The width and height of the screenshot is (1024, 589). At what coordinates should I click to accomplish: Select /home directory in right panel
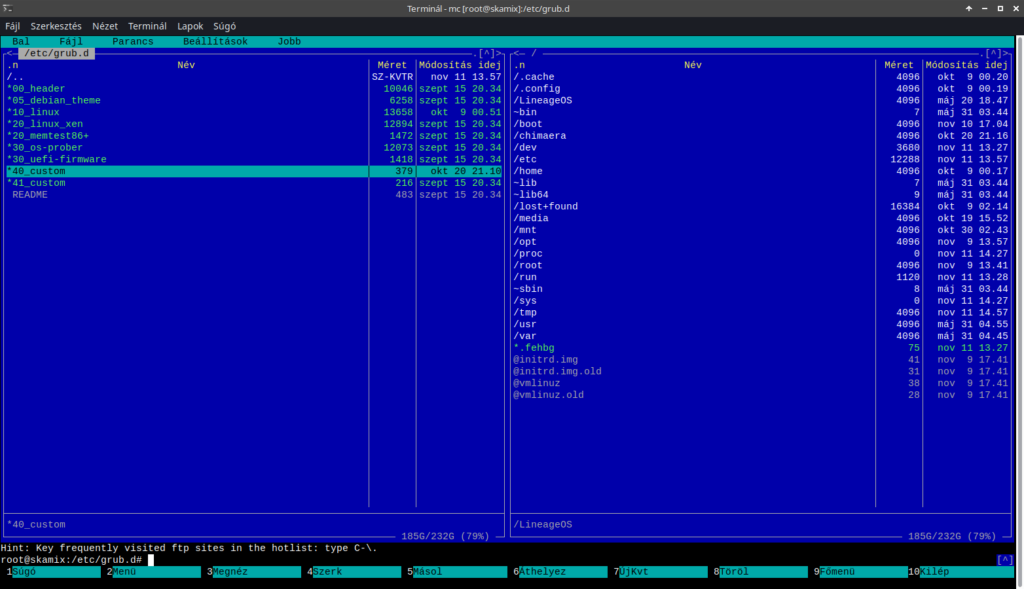(x=760, y=171)
